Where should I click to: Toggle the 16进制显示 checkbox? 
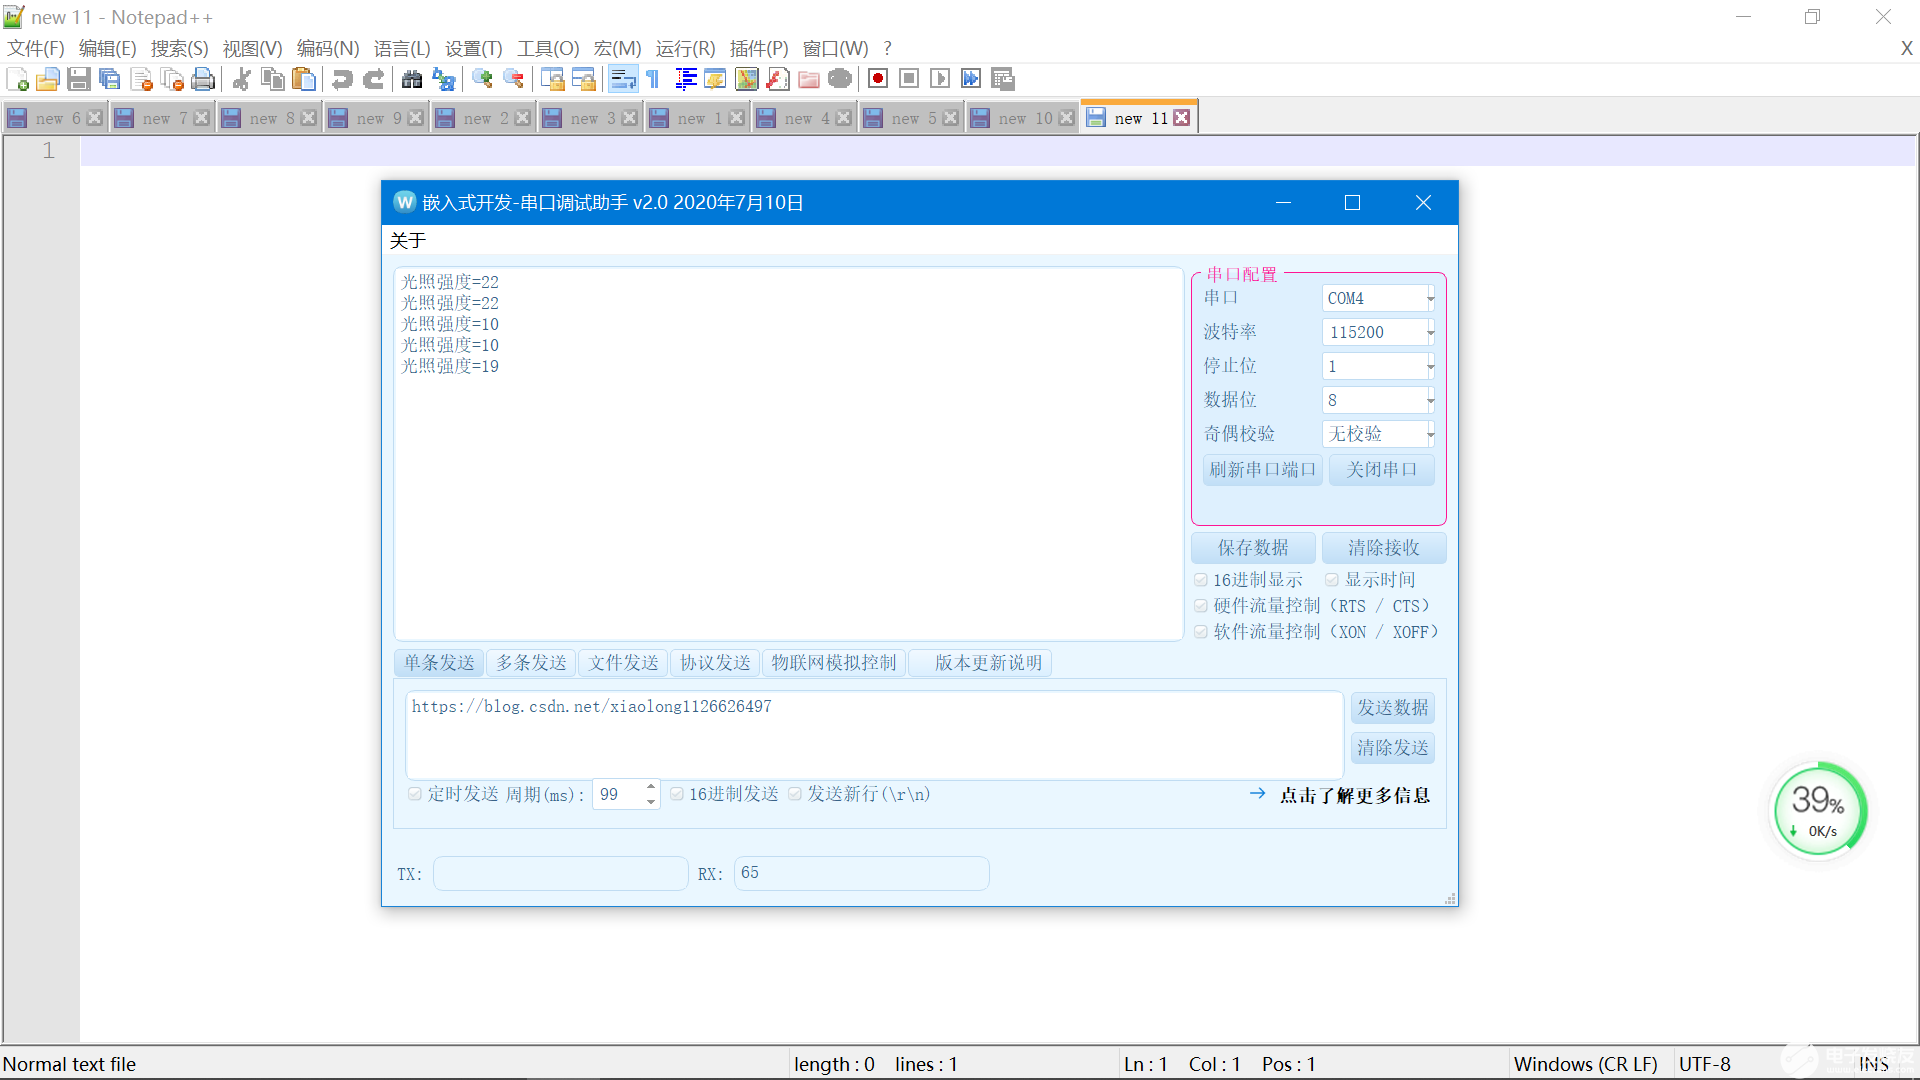1200,580
